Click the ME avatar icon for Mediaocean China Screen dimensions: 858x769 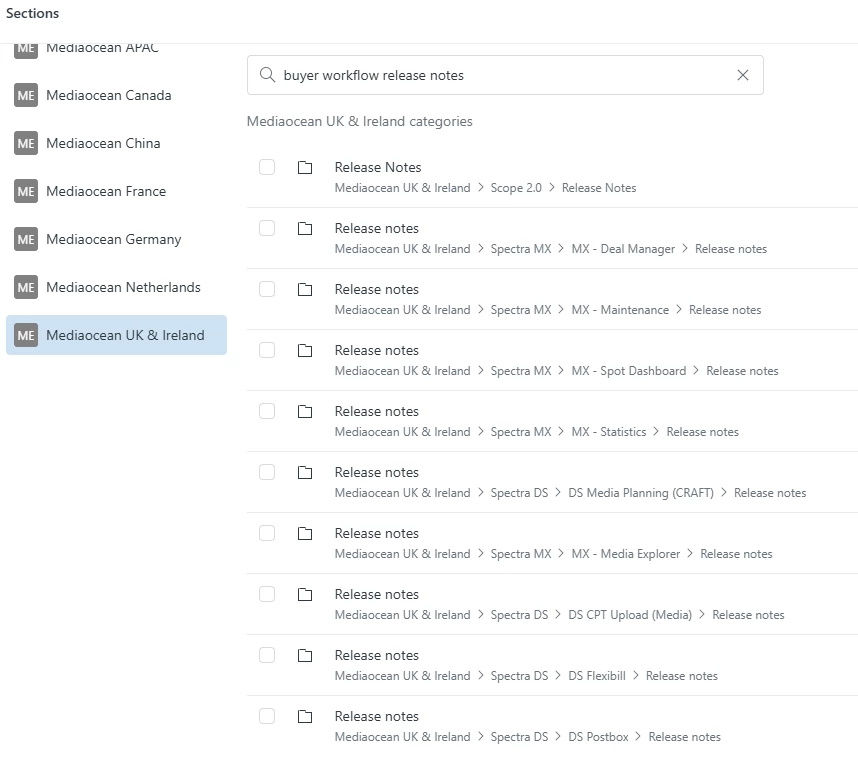point(26,143)
